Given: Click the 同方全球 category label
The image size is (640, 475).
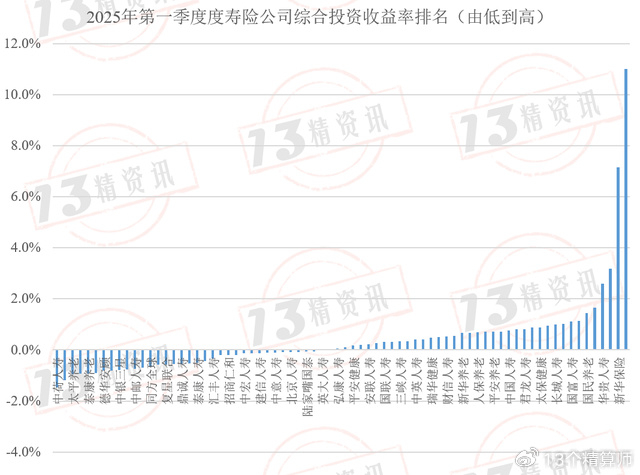Looking at the screenshot, I should pos(152,381).
